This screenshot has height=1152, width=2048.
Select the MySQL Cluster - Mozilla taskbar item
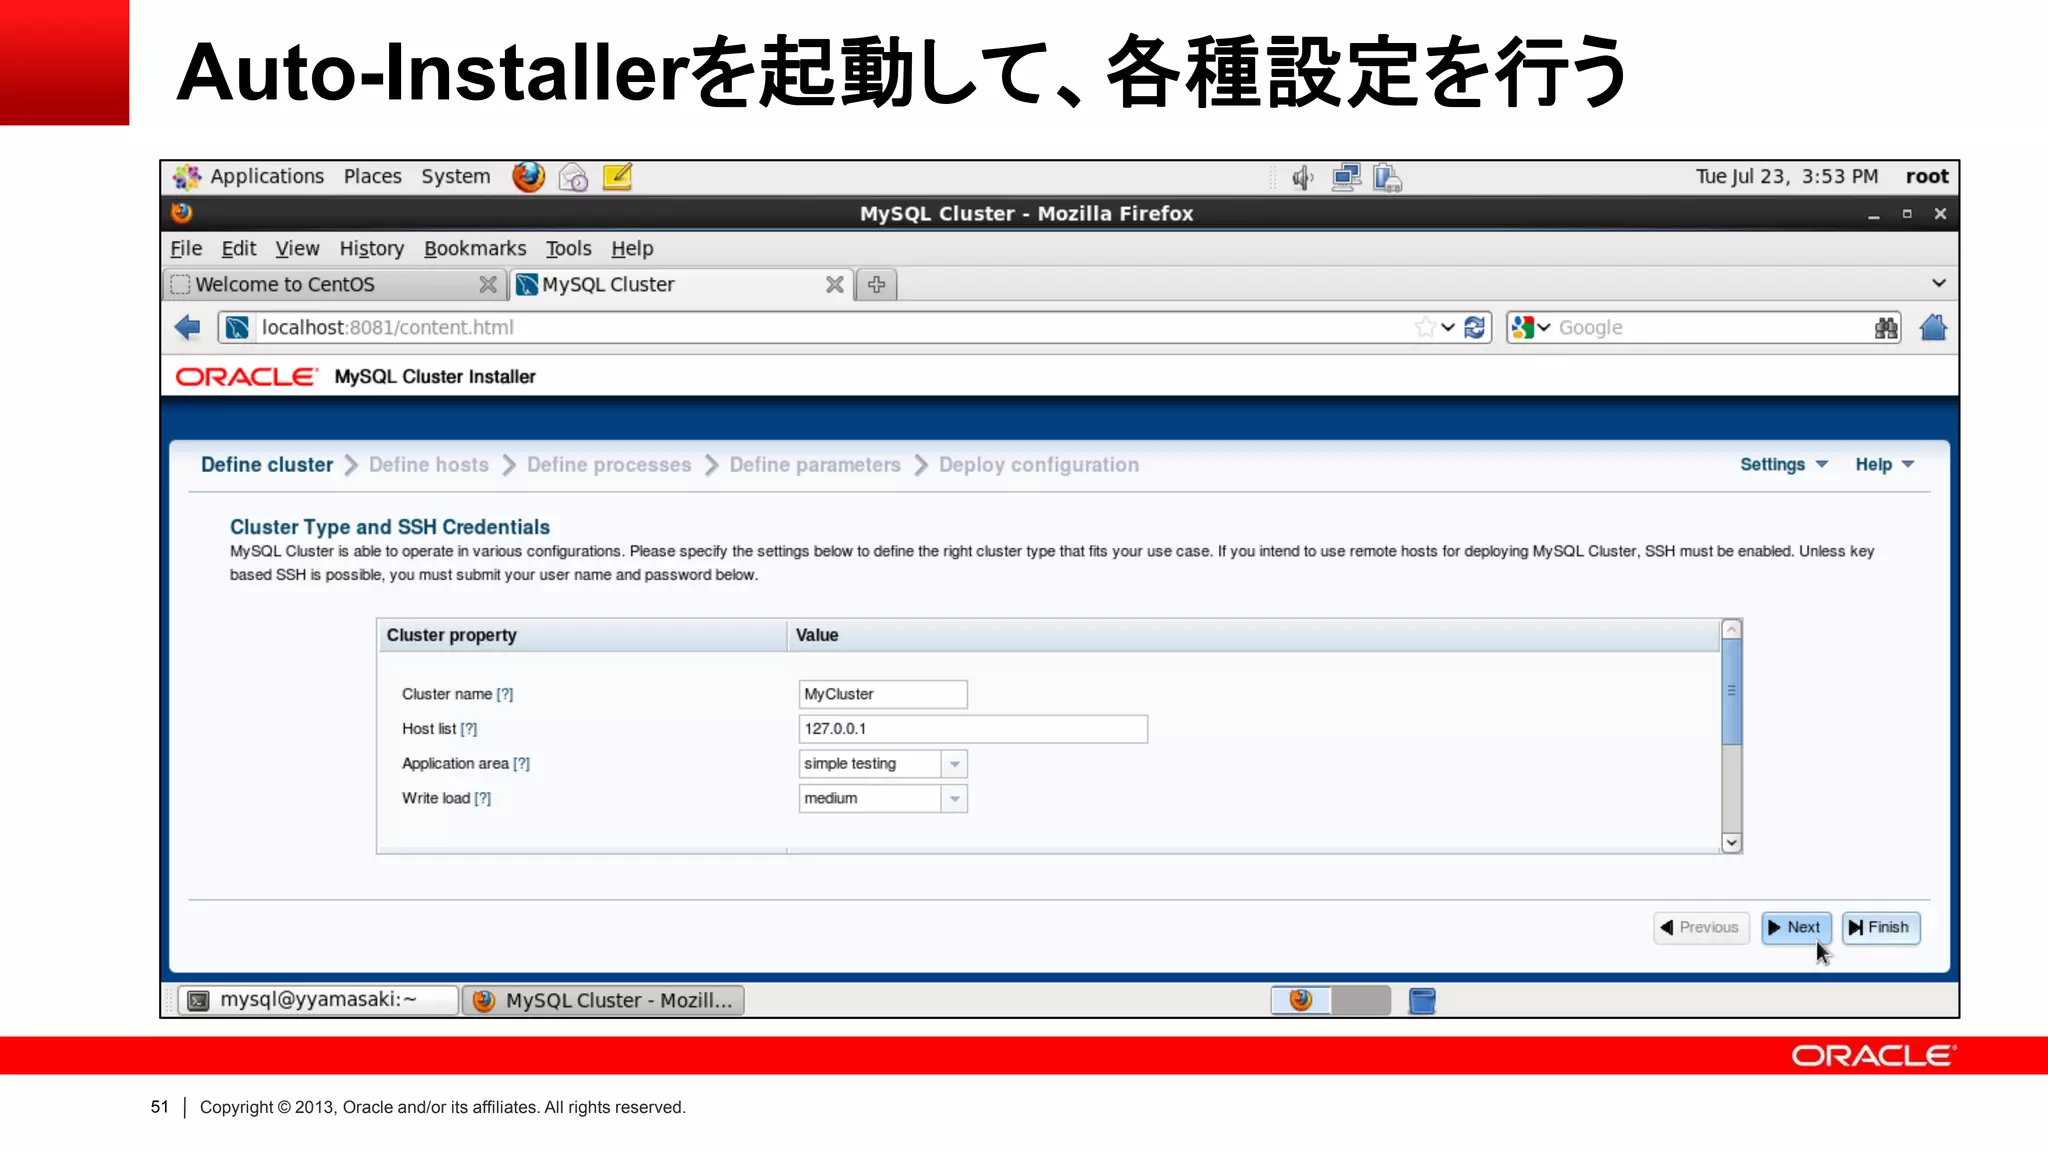coord(603,1000)
